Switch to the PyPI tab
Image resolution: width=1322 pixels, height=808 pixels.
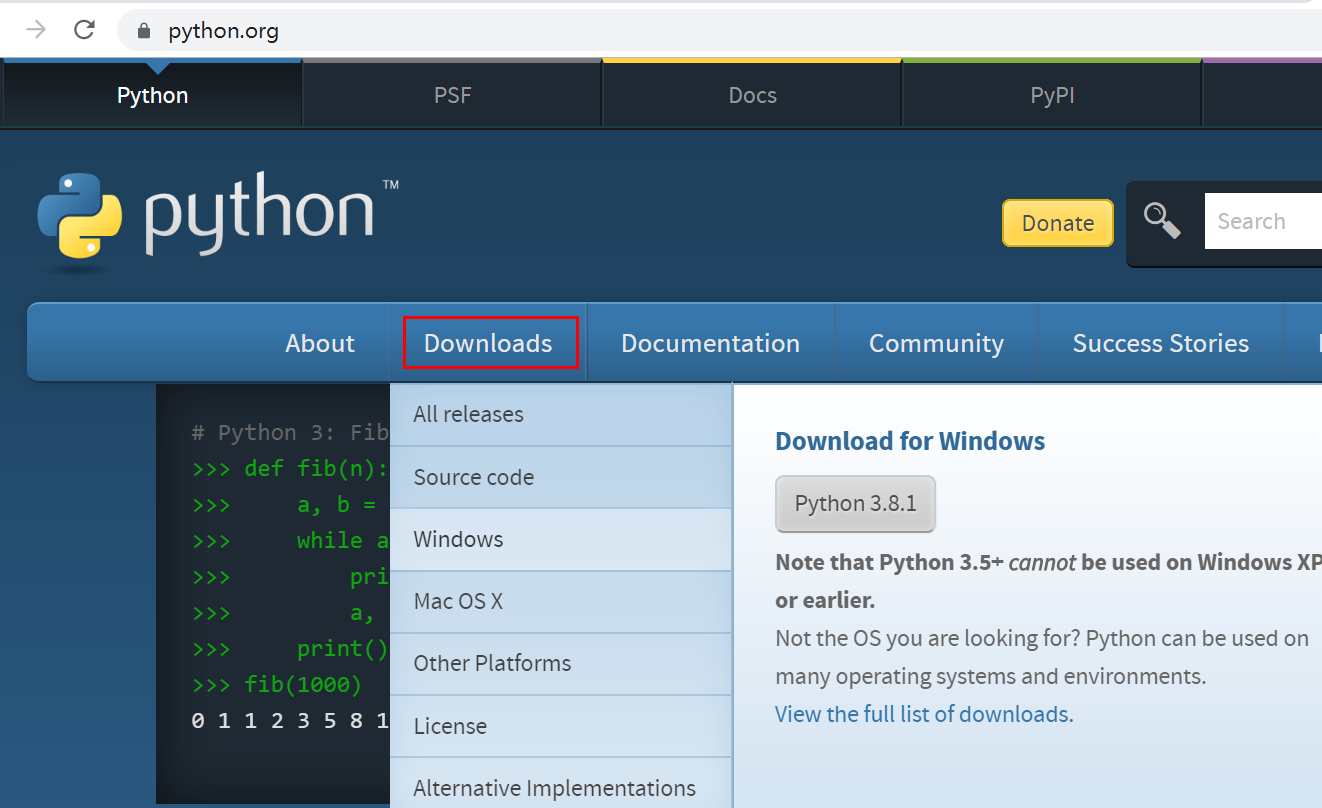[1052, 95]
